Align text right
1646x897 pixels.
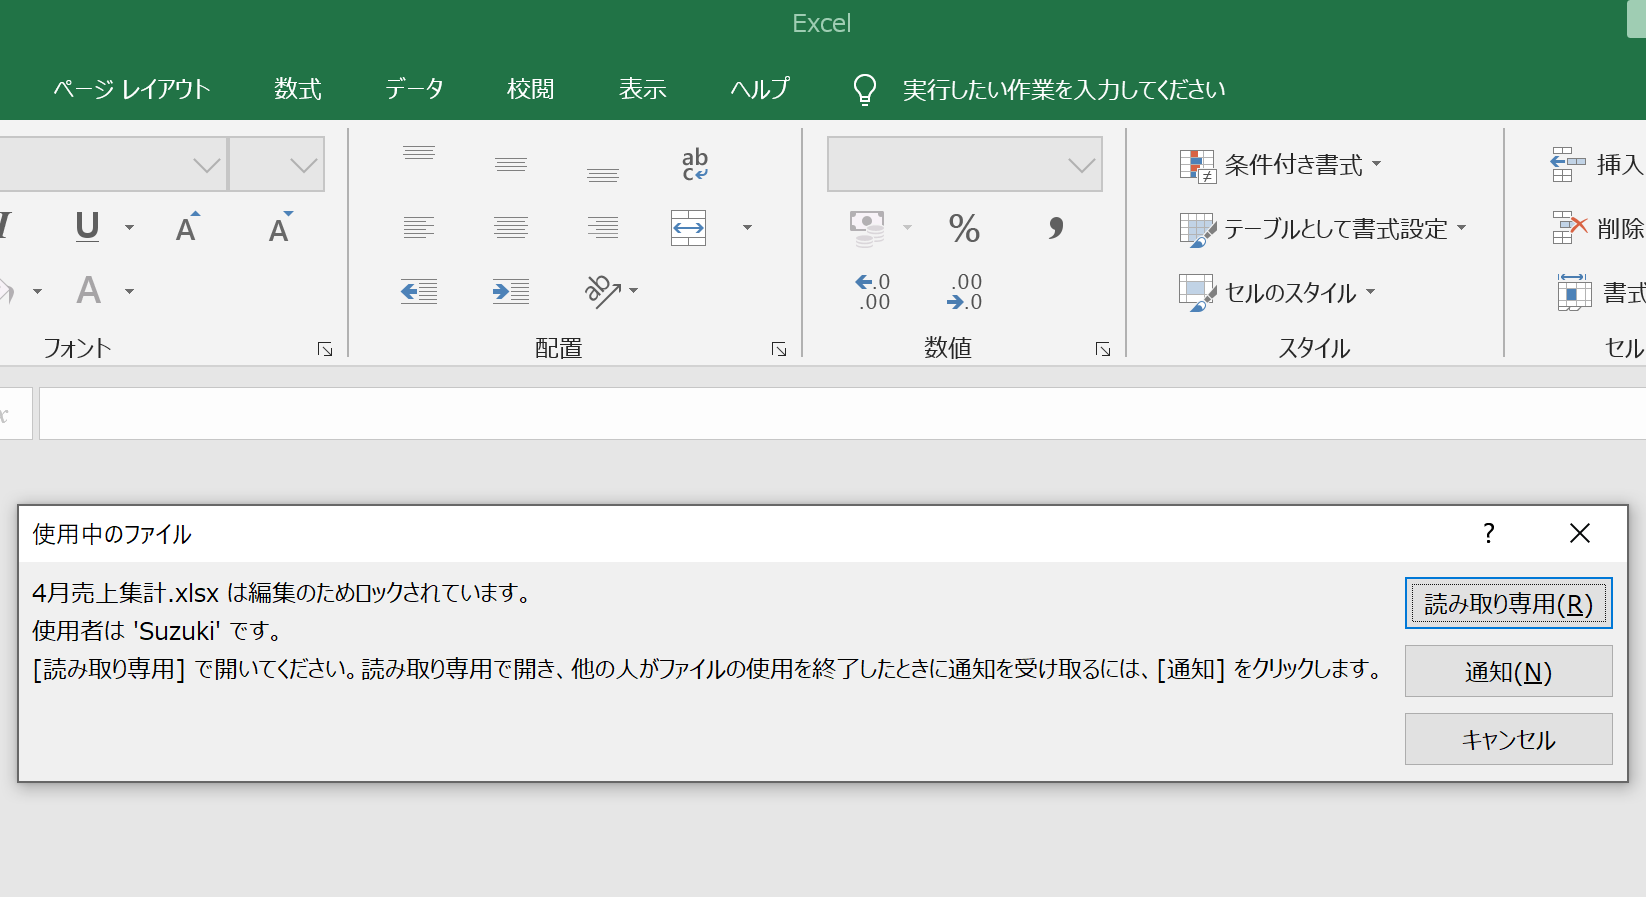point(603,228)
